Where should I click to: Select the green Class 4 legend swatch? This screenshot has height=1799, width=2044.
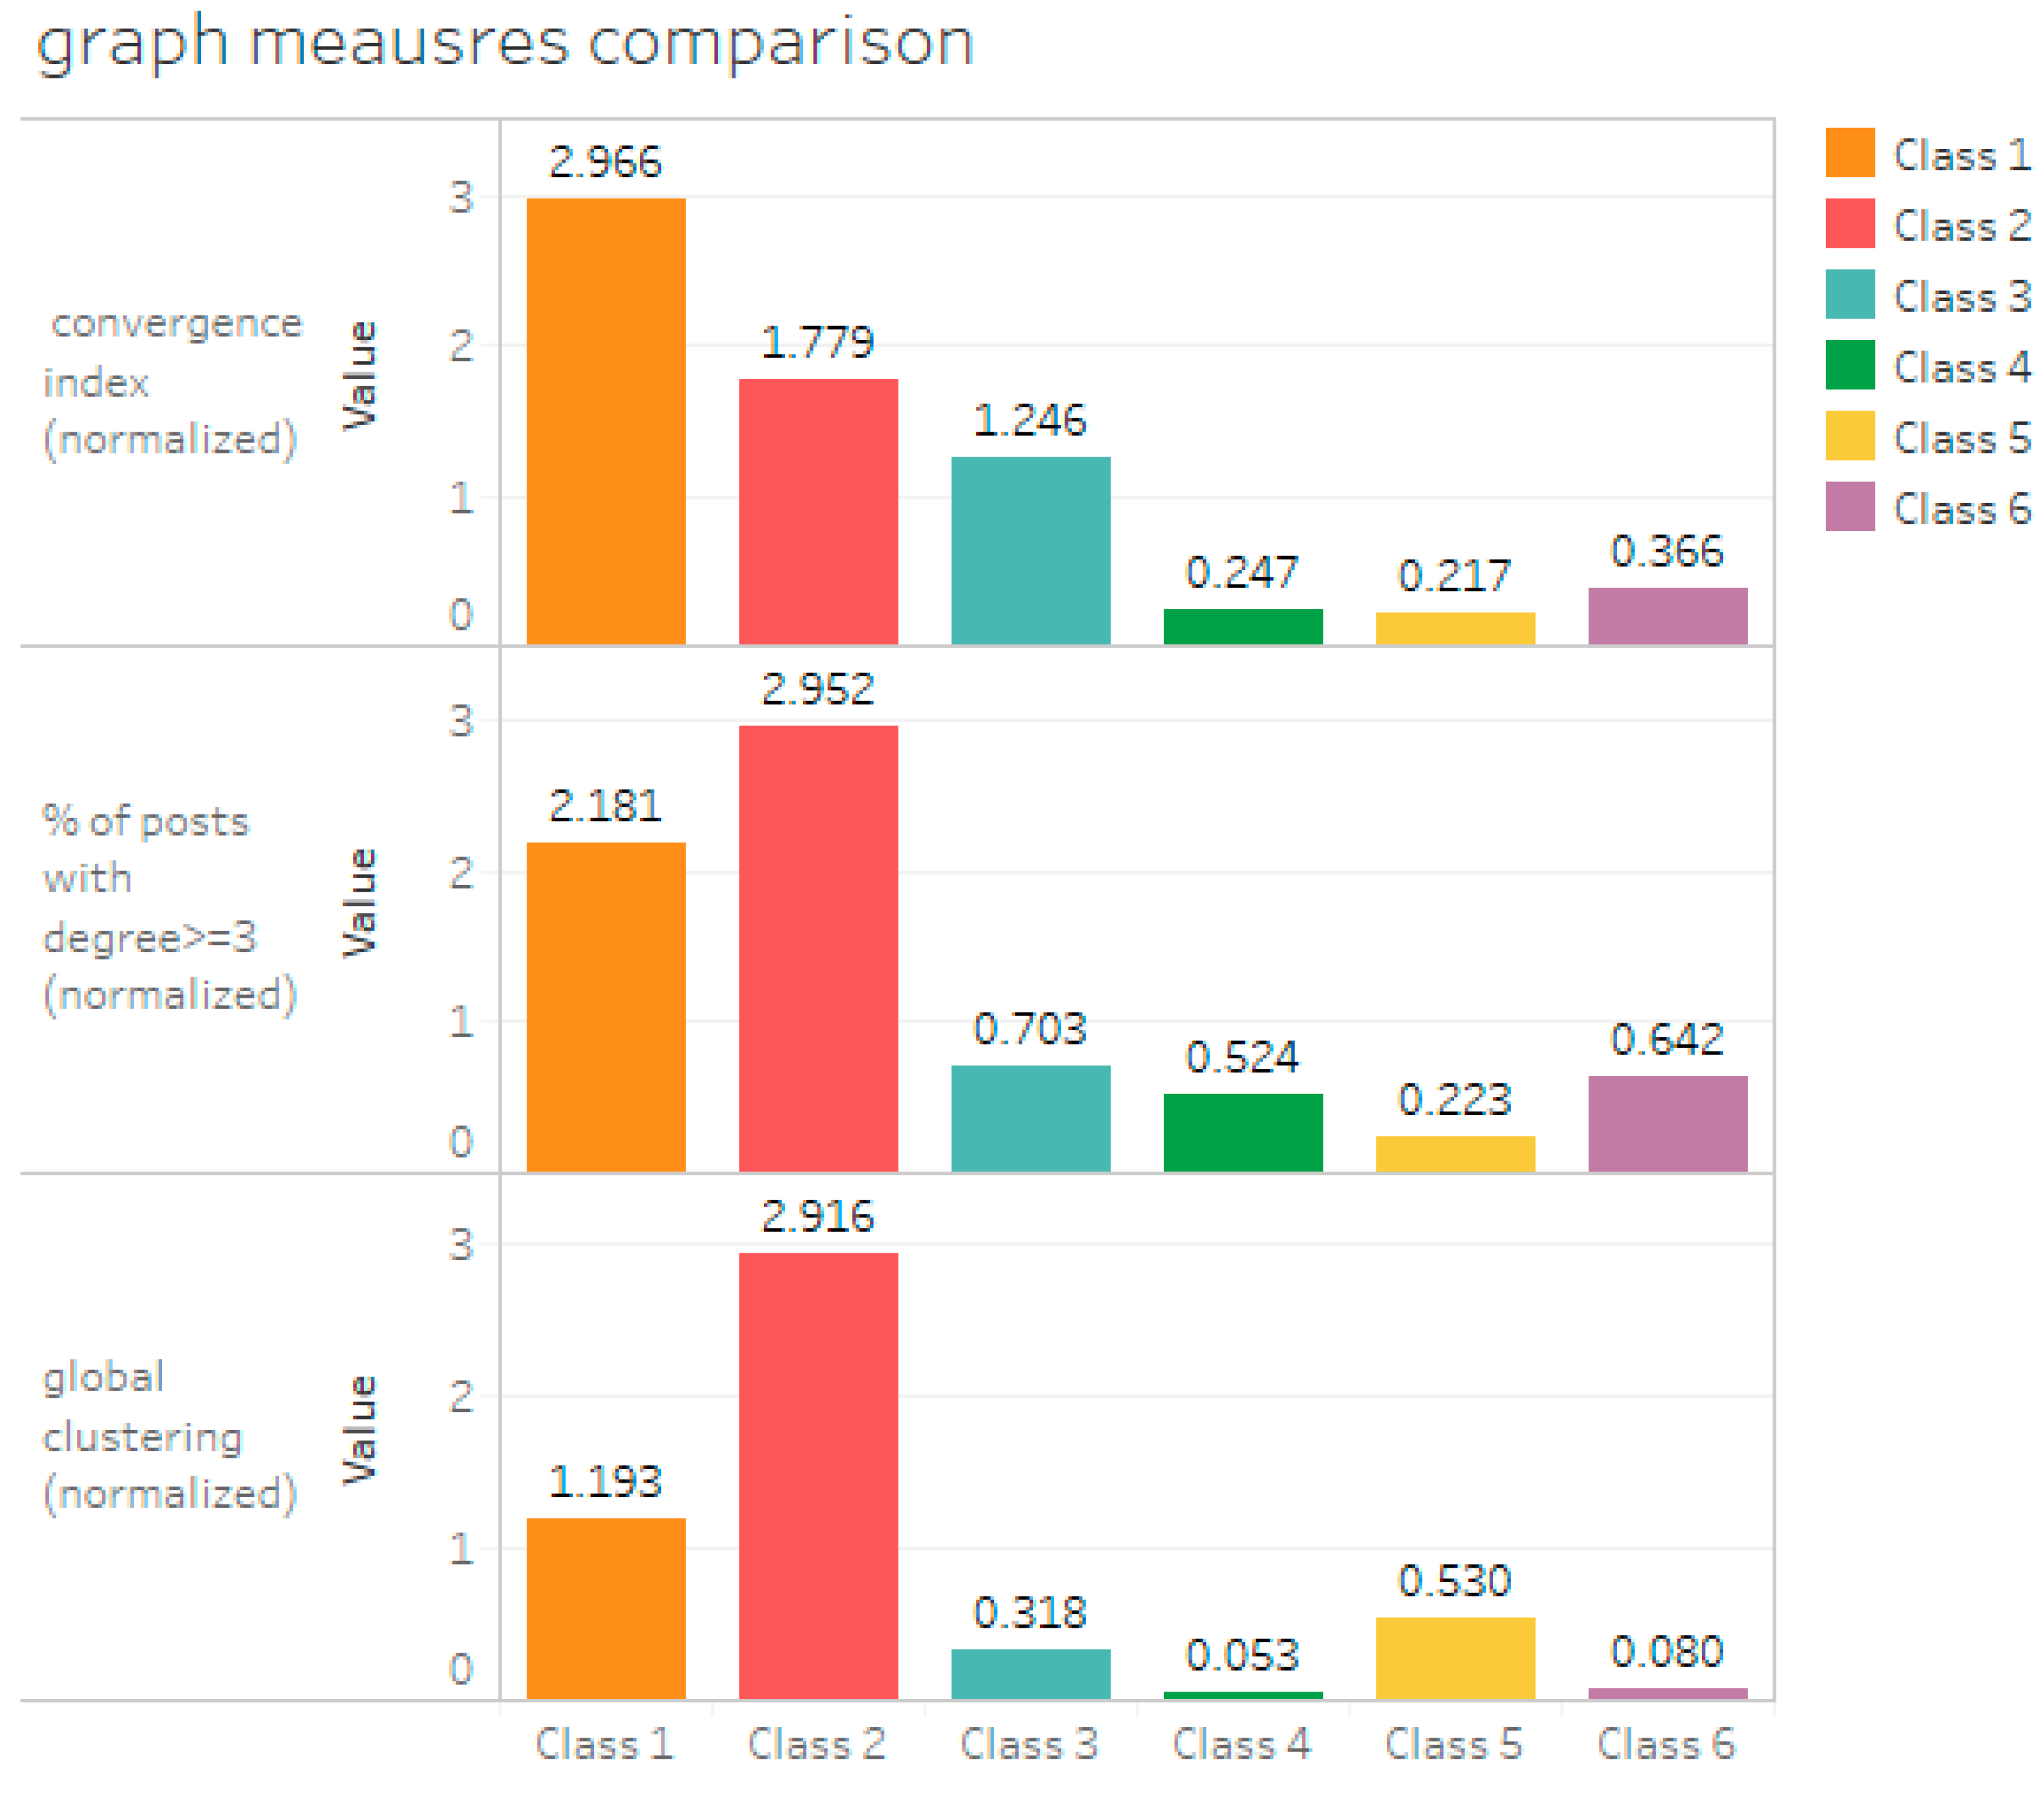[1849, 365]
